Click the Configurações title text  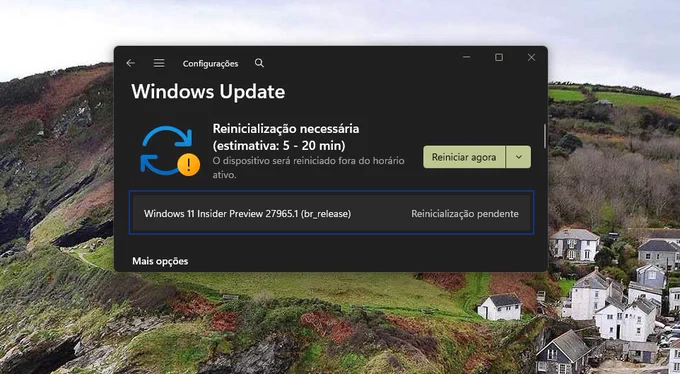point(210,64)
